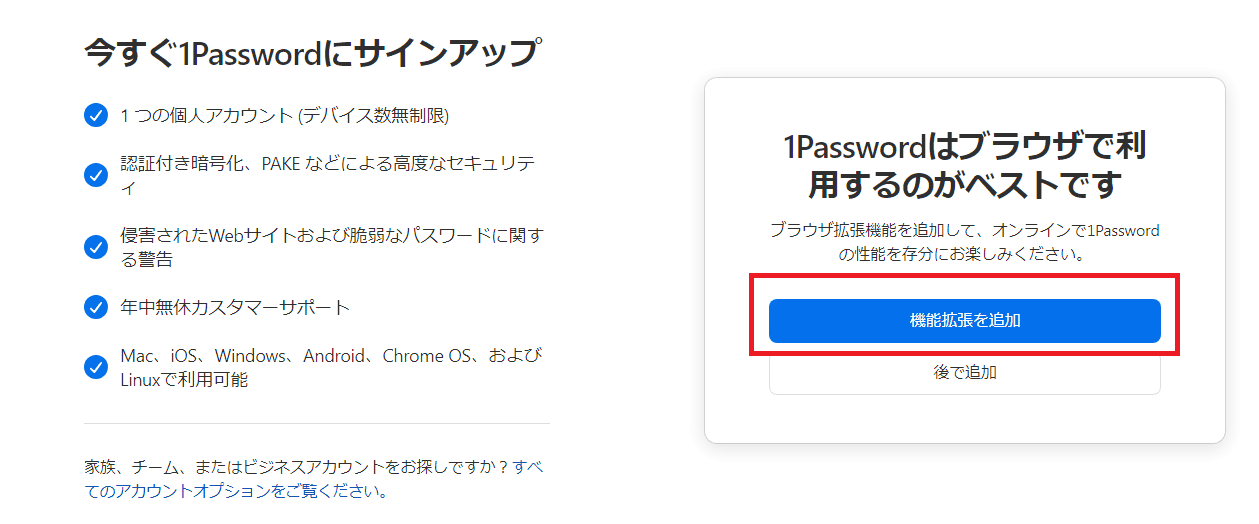Image resolution: width=1259 pixels, height=524 pixels.
Task: Add the extension with 機能拡張を追加 button
Action: click(x=964, y=321)
